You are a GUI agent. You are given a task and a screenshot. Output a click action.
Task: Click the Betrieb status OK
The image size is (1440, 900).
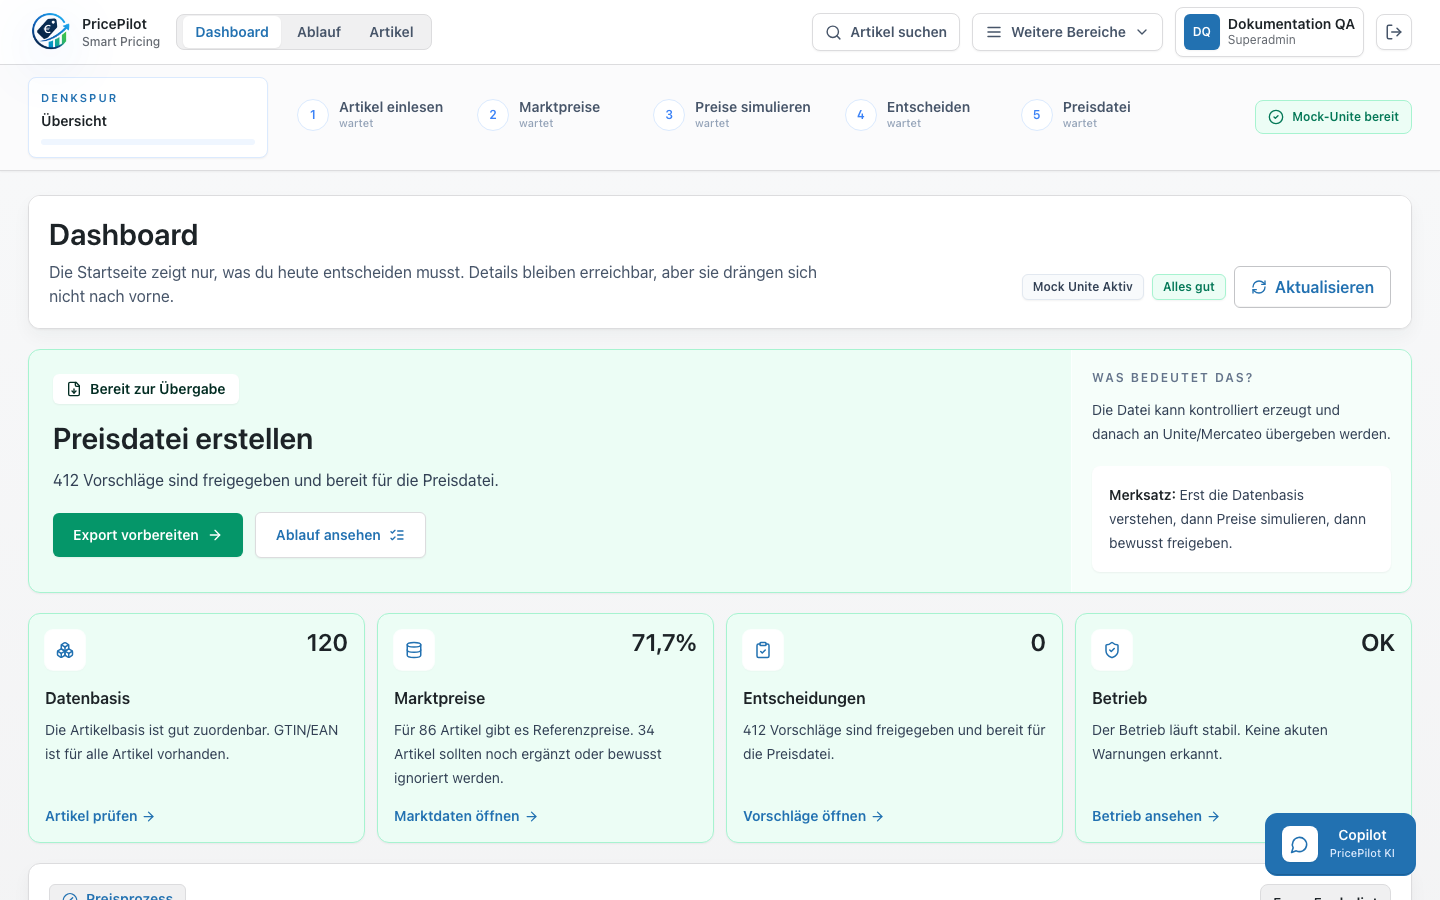[1378, 643]
